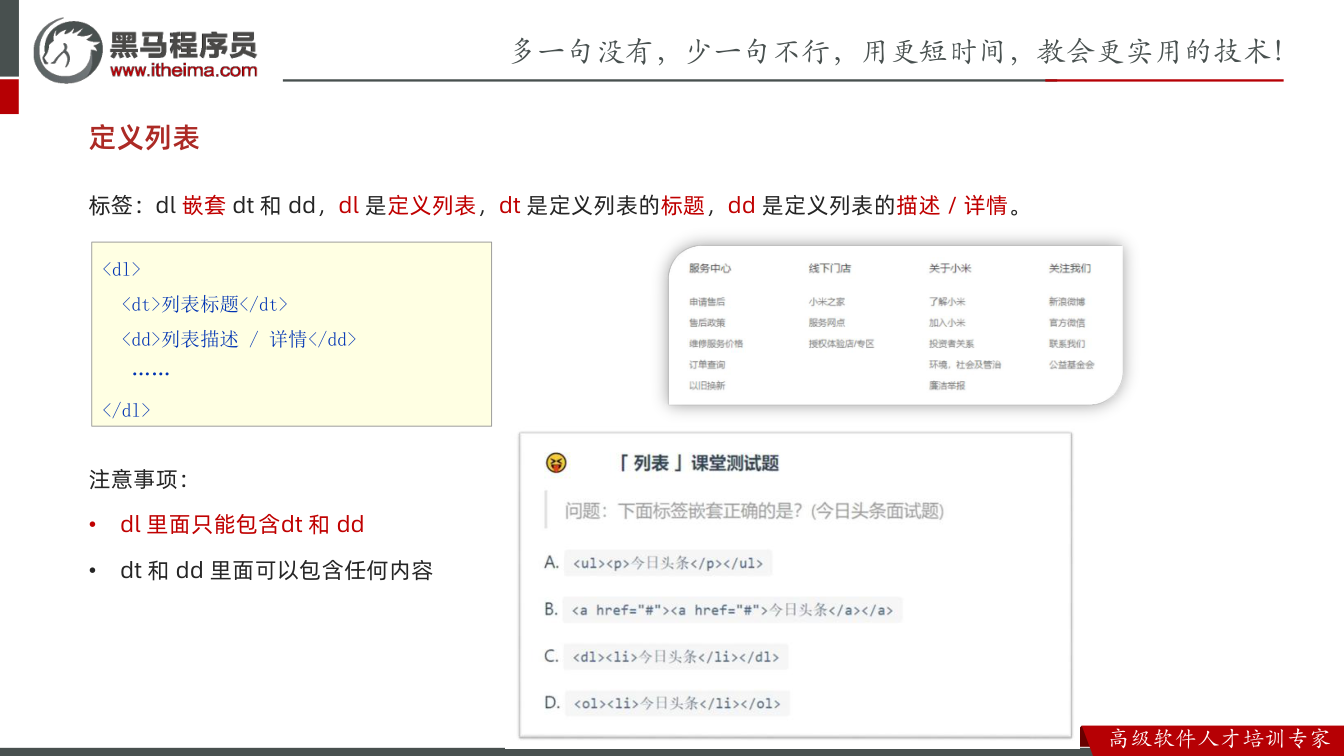Click 关注我们 column heading
The width and height of the screenshot is (1344, 756).
point(1070,269)
